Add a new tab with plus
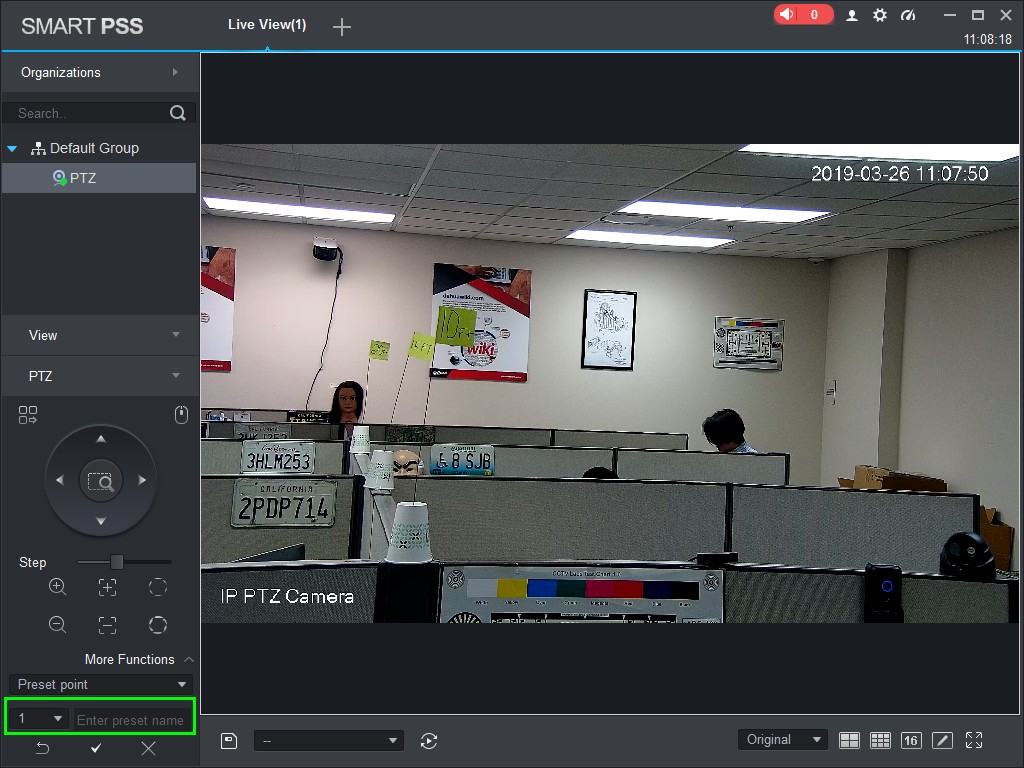The width and height of the screenshot is (1024, 768). 342,27
